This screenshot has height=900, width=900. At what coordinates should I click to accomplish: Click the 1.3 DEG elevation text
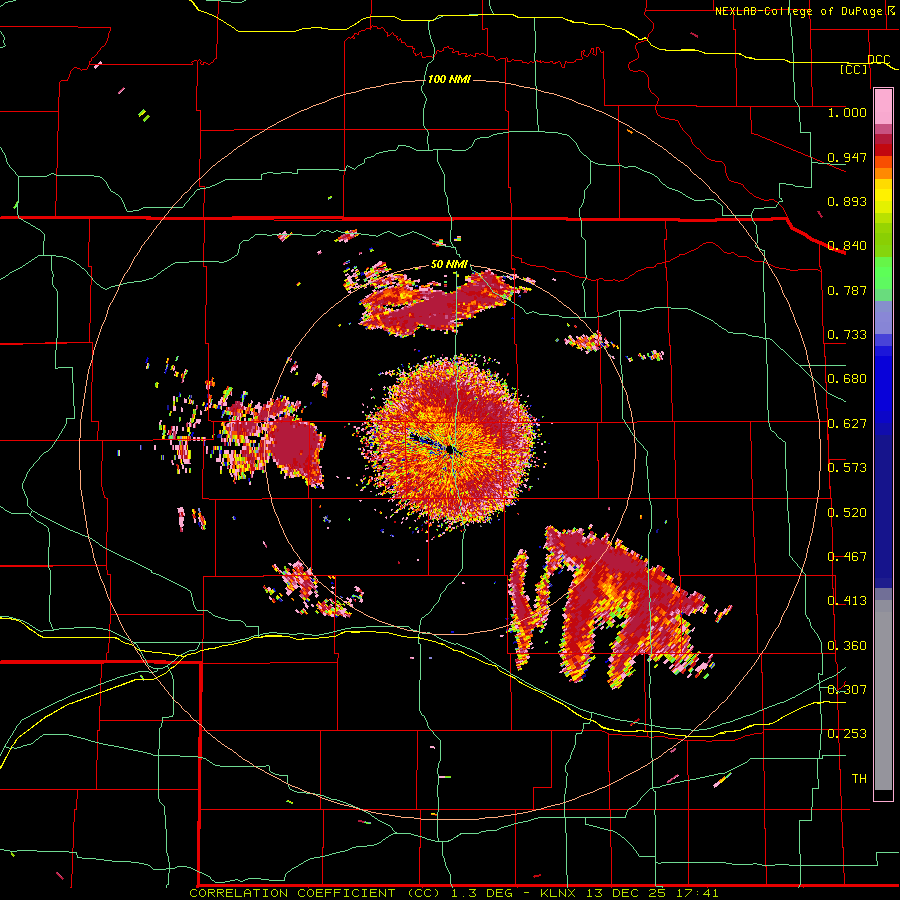[482, 893]
